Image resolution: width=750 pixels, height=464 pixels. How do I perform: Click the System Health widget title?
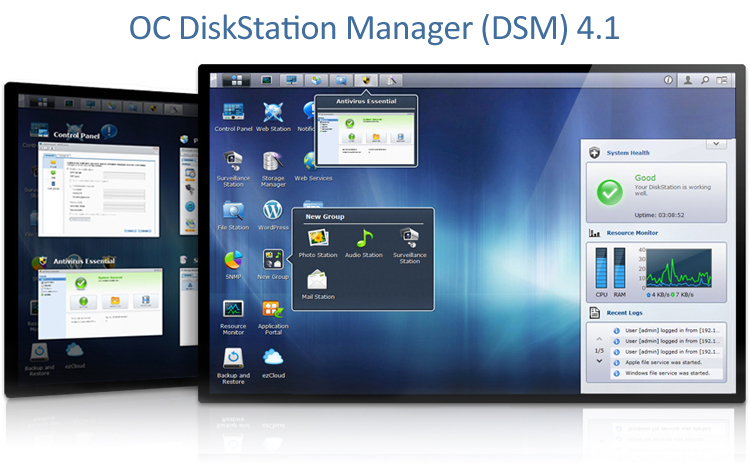(628, 153)
